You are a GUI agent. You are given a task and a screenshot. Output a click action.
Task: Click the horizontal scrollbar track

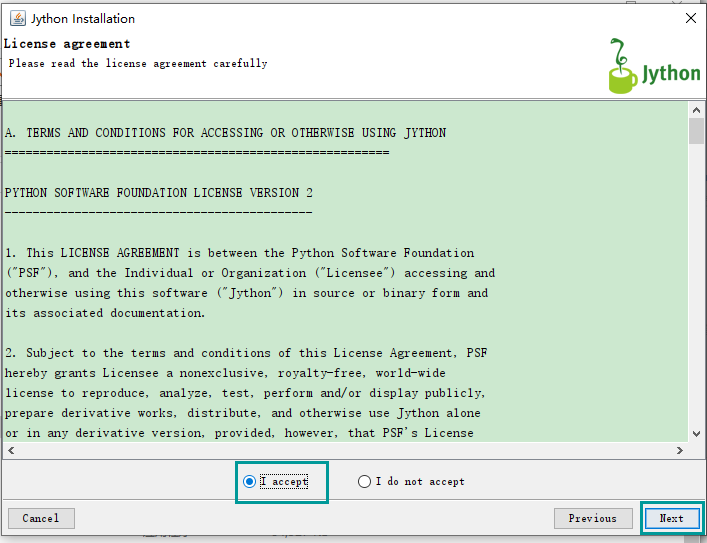[x=345, y=451]
